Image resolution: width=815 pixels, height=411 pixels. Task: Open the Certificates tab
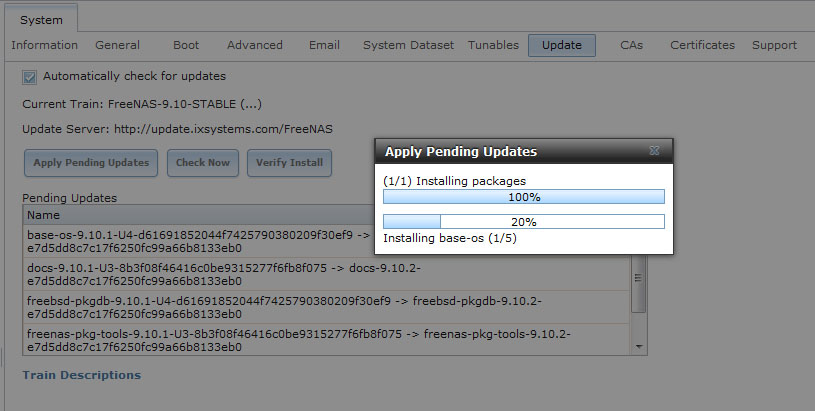coord(702,45)
